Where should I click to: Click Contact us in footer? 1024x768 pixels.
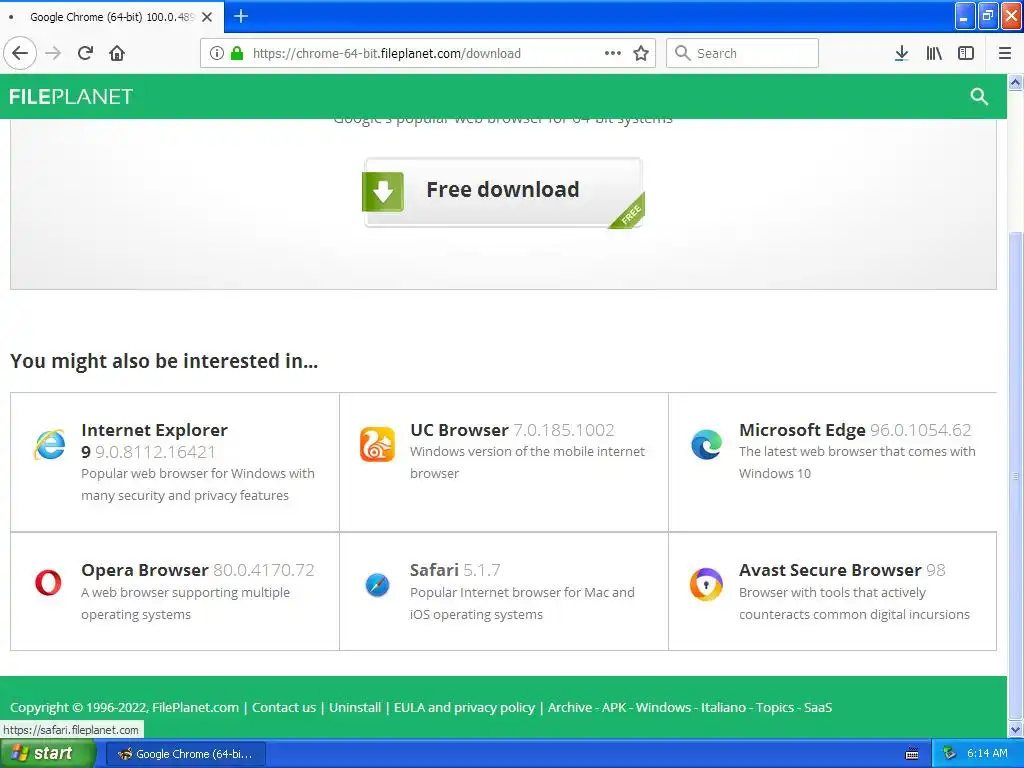pyautogui.click(x=284, y=707)
